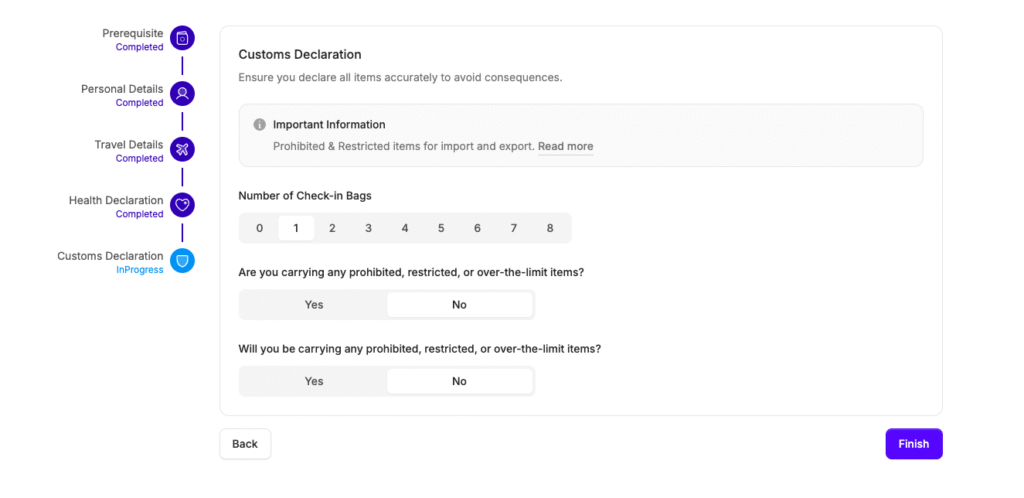Open the Health Declaration step label
1024x498 pixels.
pyautogui.click(x=116, y=201)
